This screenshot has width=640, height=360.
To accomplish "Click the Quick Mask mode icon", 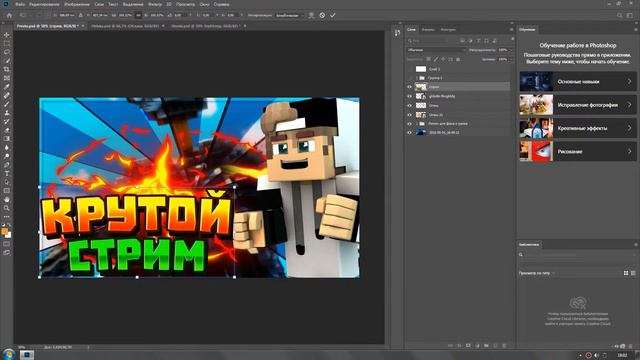I will 7,244.
